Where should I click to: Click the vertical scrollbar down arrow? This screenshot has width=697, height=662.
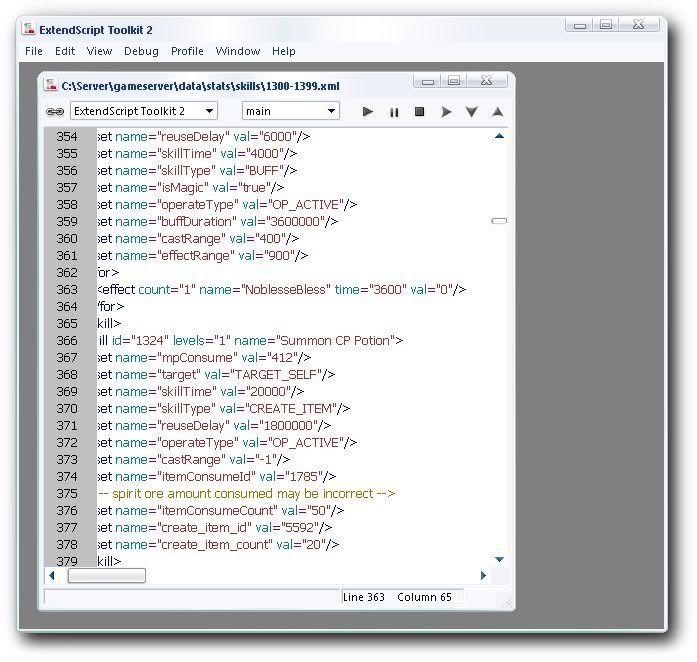click(499, 559)
